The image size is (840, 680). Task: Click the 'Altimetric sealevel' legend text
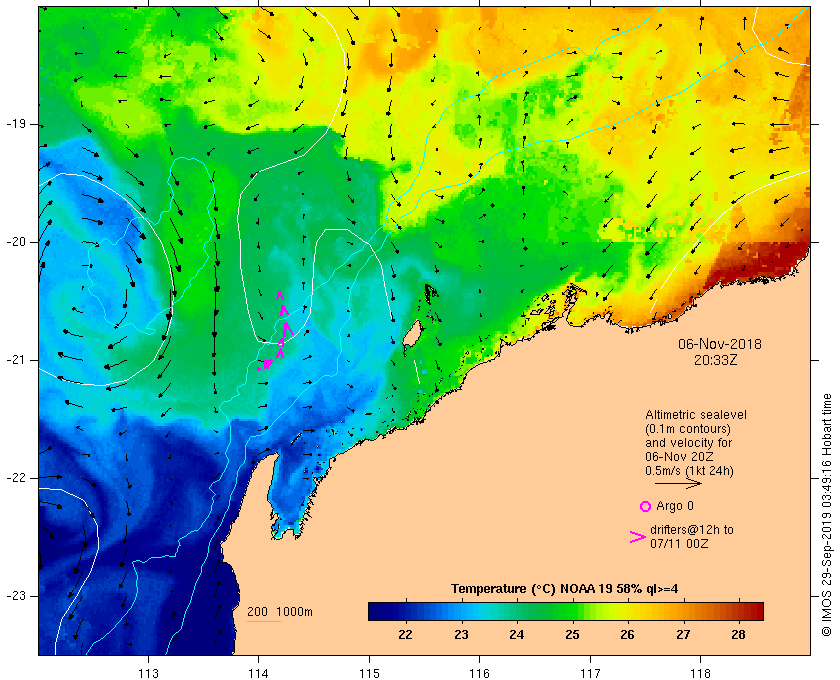(696, 415)
